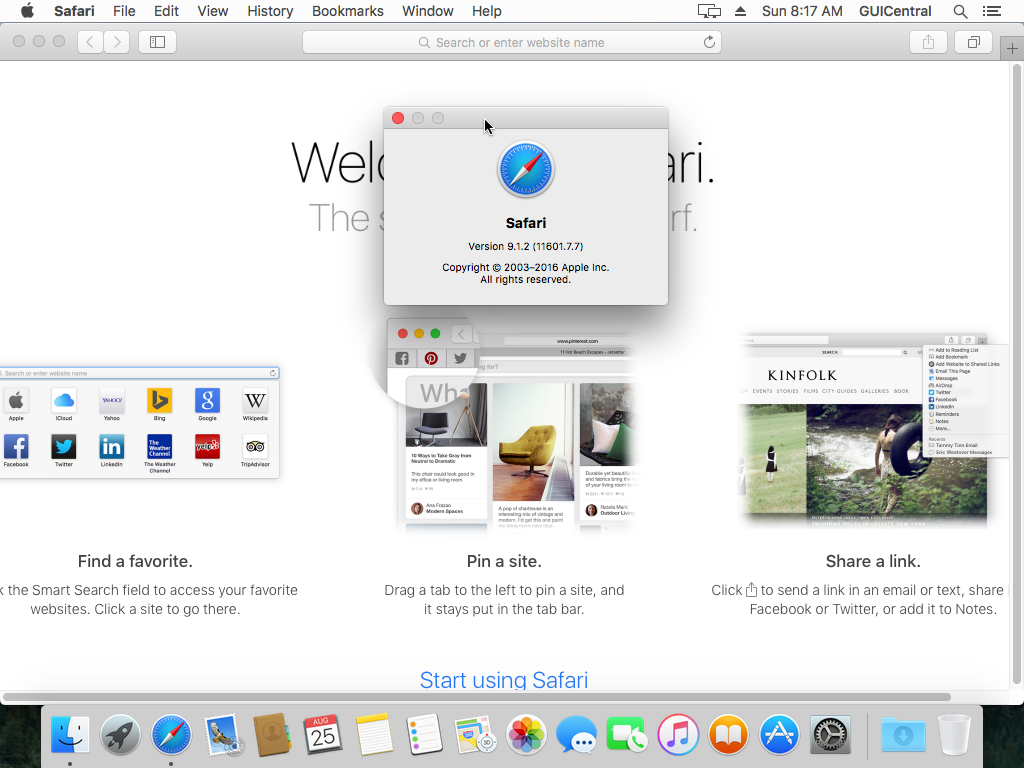Close the About Safari window
Screen dimensions: 1024x768
pos(398,118)
